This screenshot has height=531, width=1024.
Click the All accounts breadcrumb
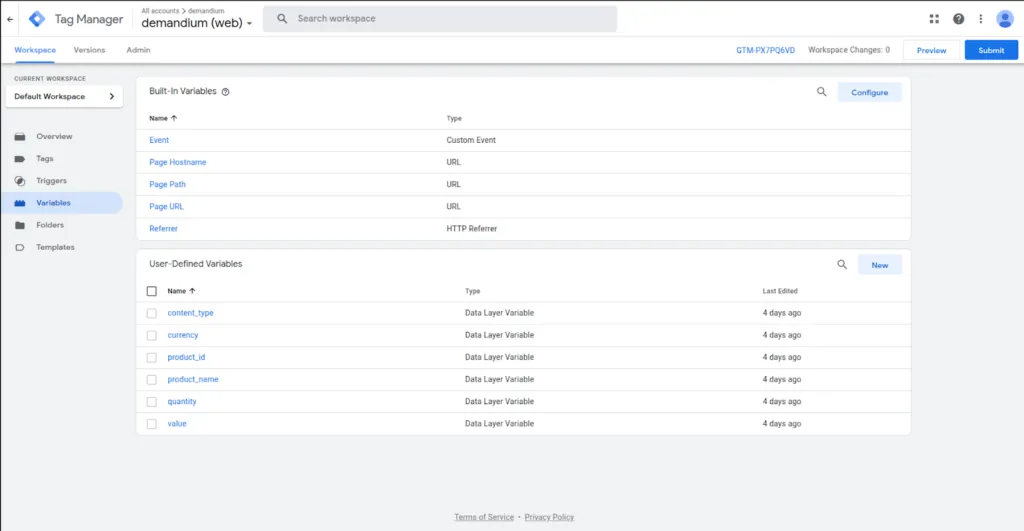160,10
